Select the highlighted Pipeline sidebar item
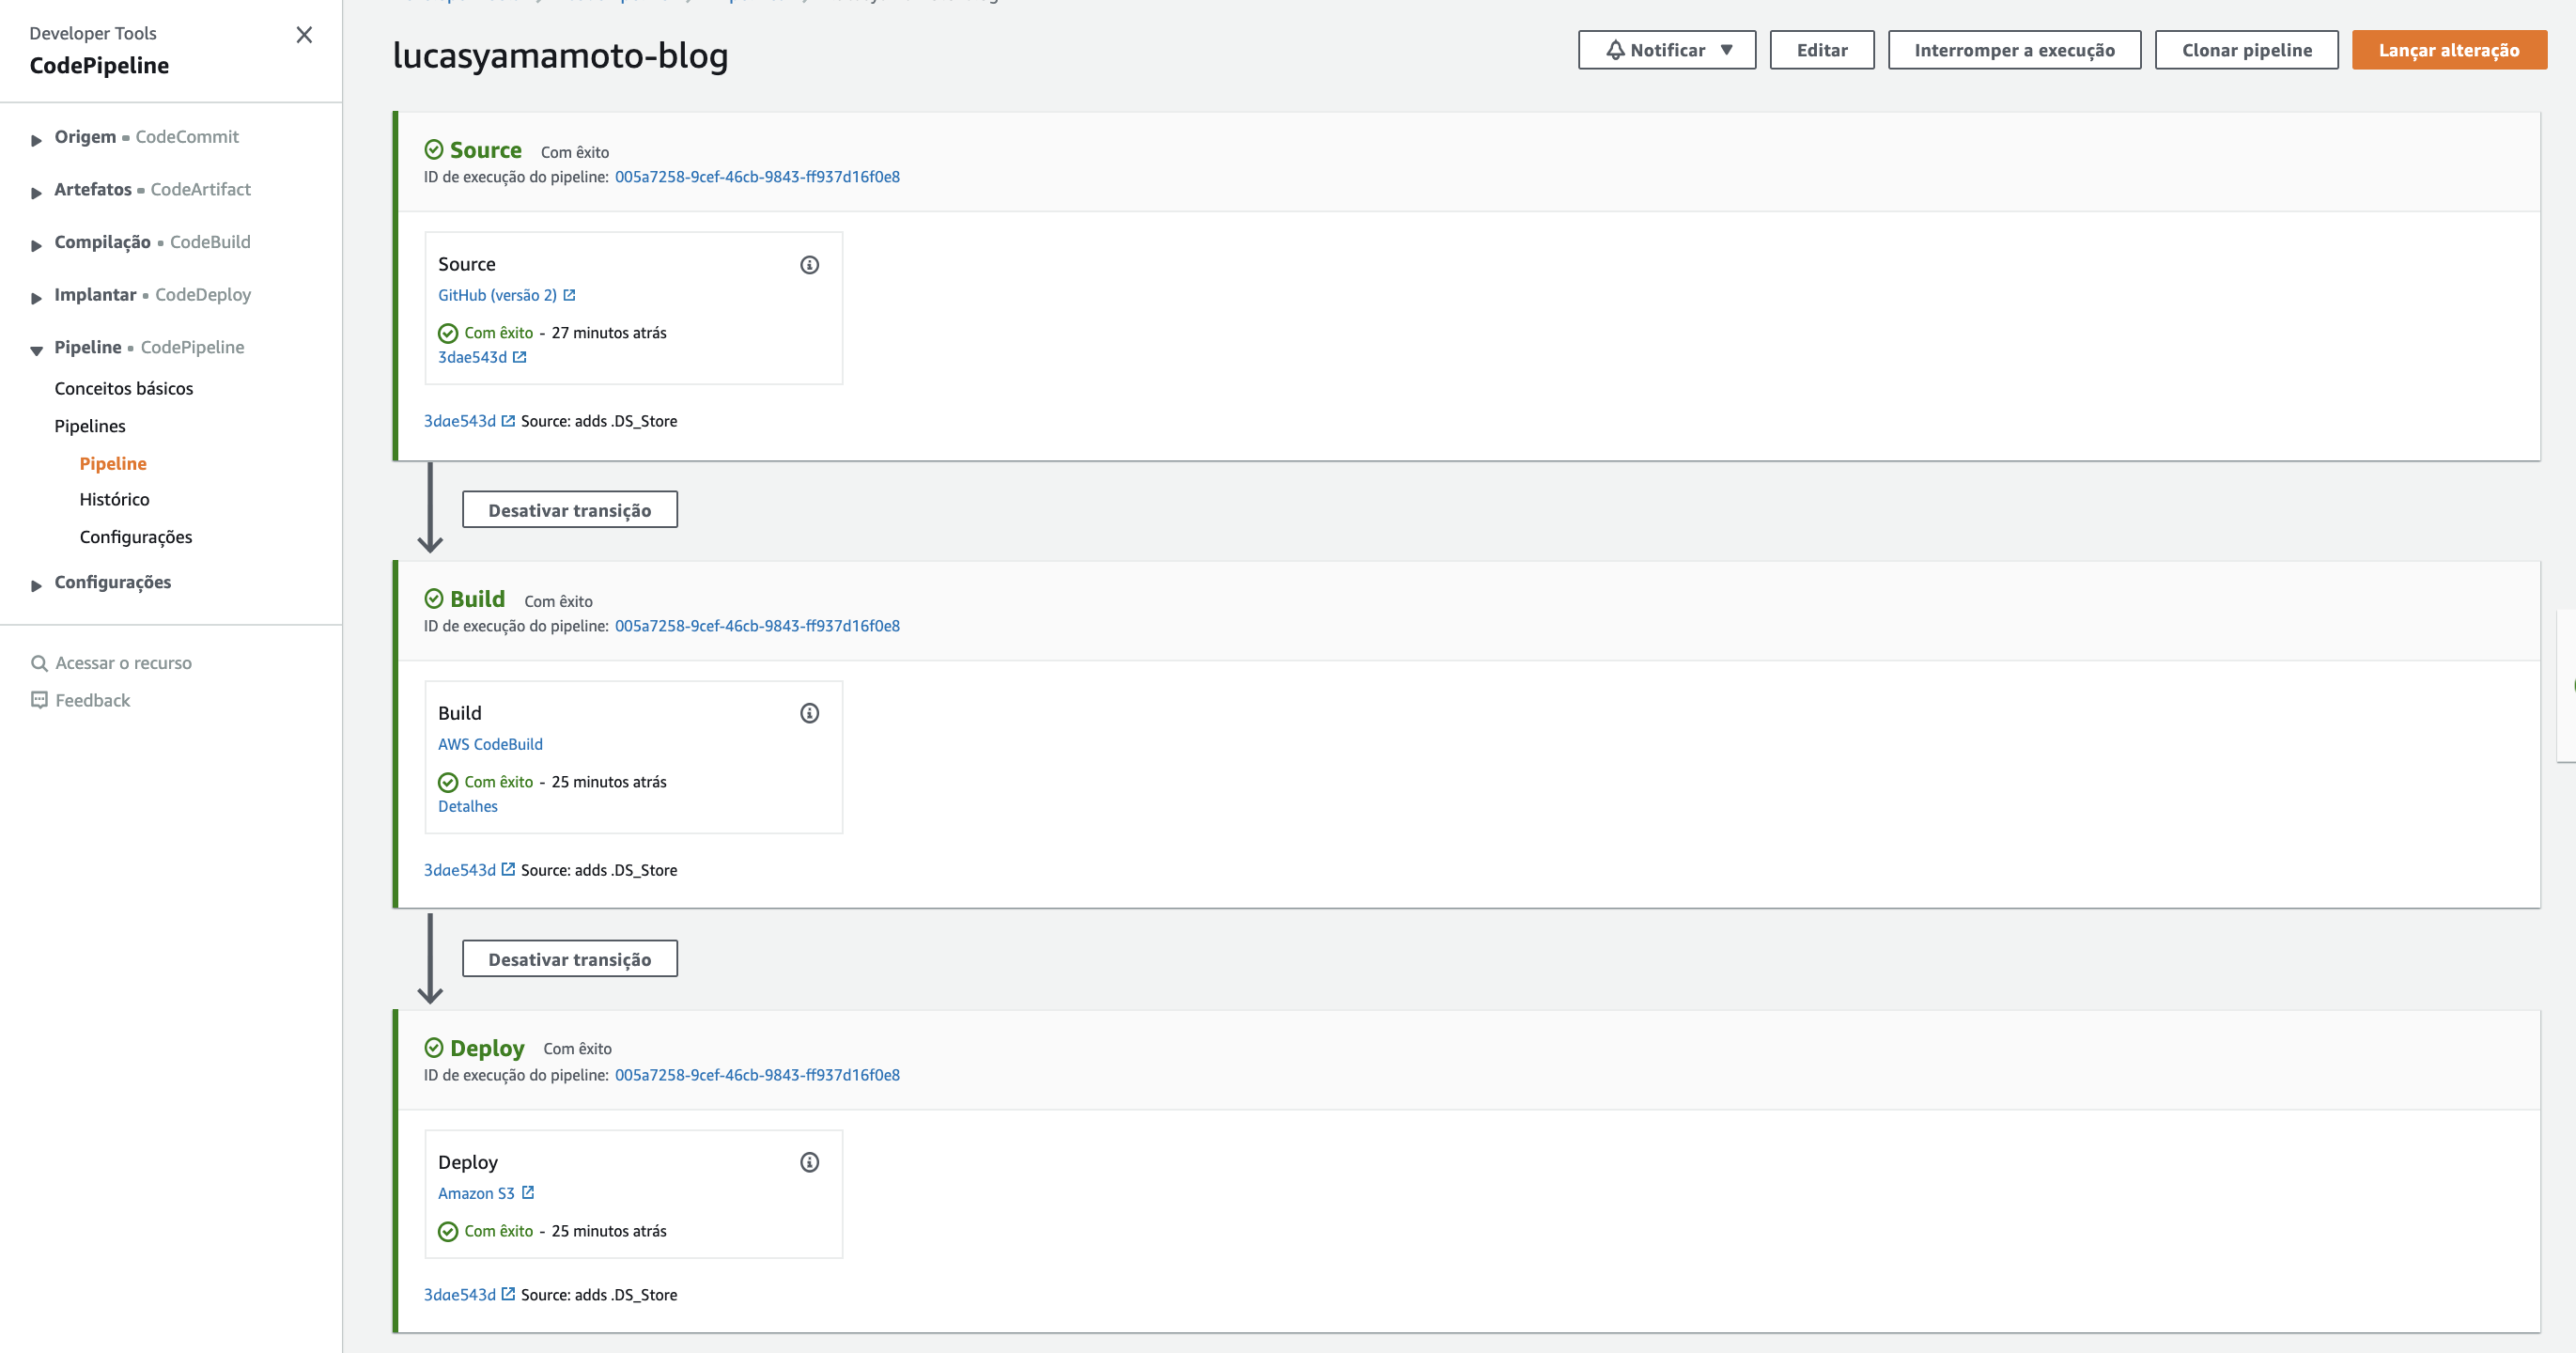Screen dimensions: 2576x1353 click(x=113, y=463)
